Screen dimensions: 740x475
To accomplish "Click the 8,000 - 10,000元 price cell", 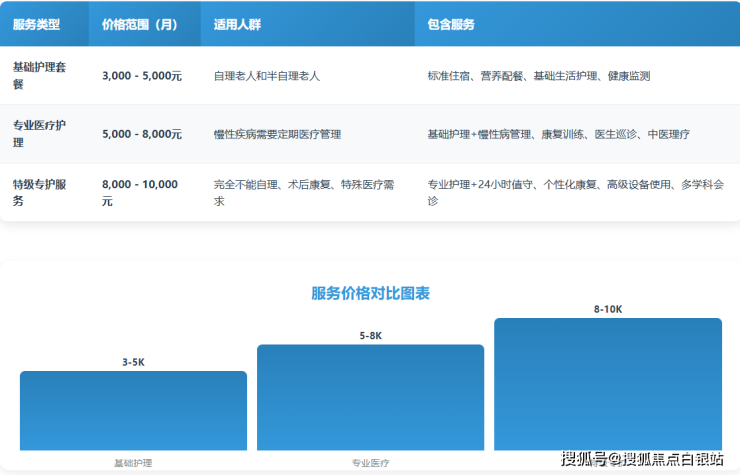I will pos(140,192).
